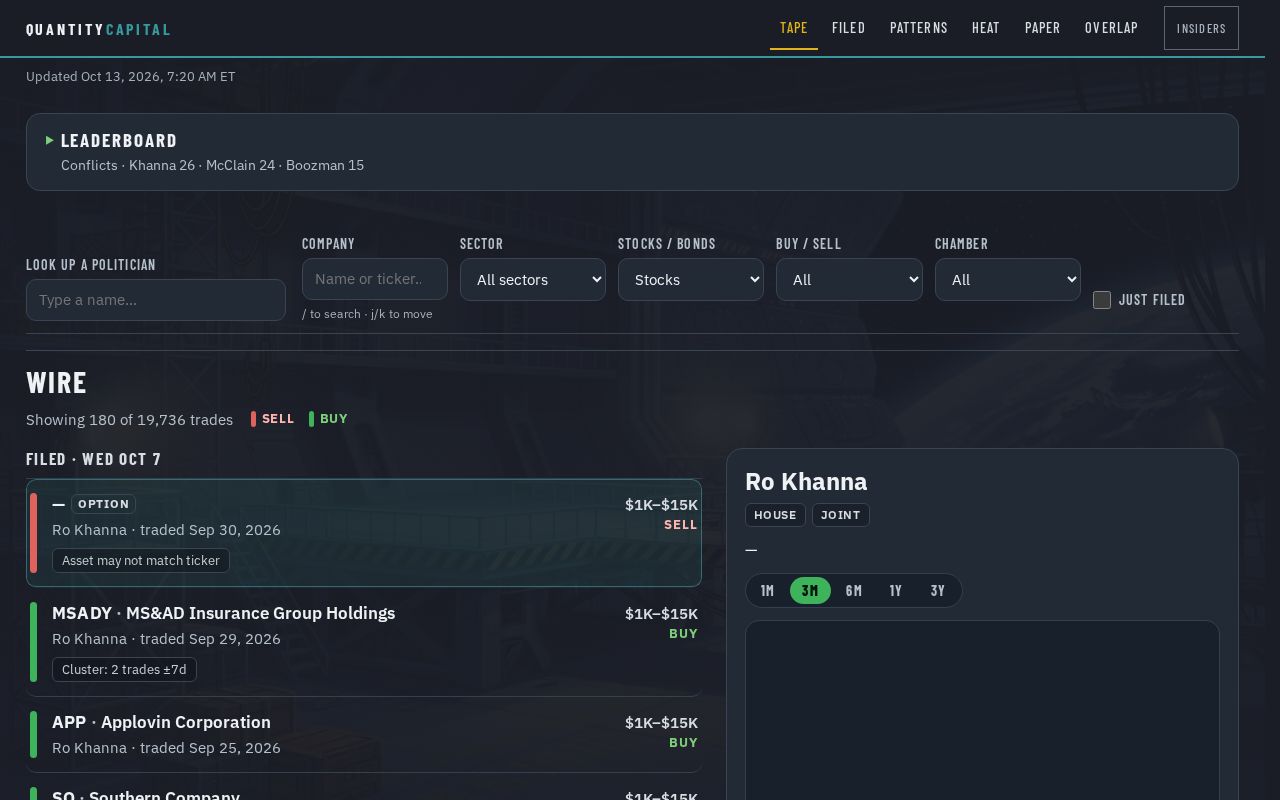Select the 3M time range
This screenshot has height=800, width=1280.
810,591
